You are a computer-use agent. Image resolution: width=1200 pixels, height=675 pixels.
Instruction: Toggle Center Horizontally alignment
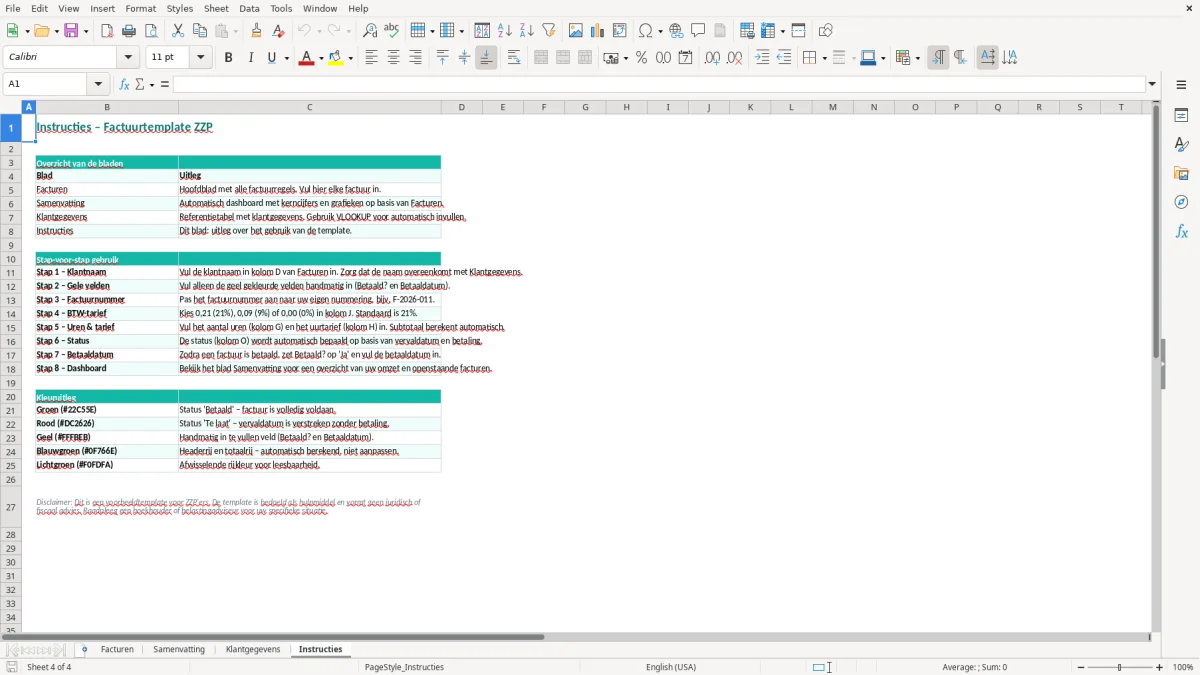[394, 58]
